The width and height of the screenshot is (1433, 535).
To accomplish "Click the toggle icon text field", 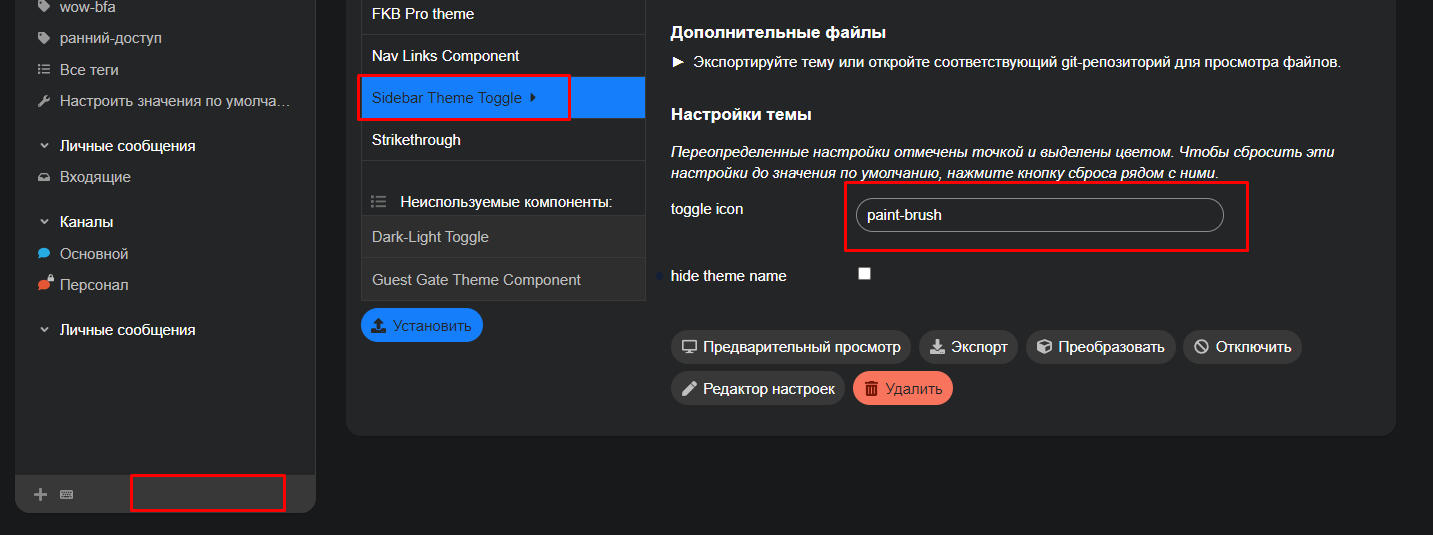I will (x=1039, y=215).
